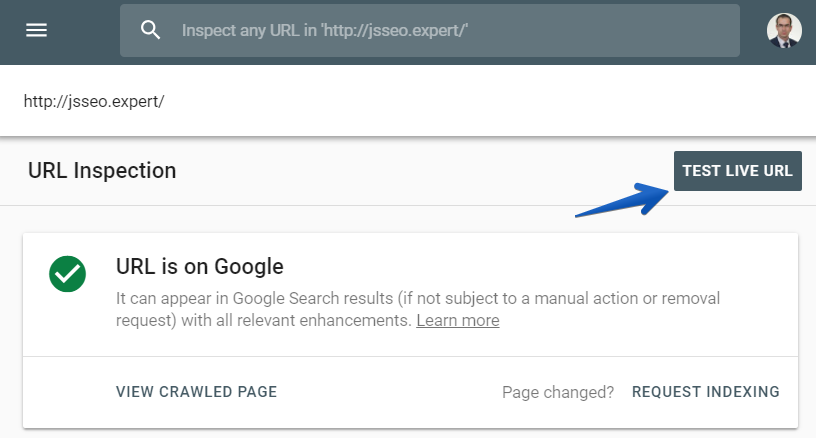Viewport: 816px width, 438px height.
Task: Open the user account avatar
Action: (x=784, y=30)
